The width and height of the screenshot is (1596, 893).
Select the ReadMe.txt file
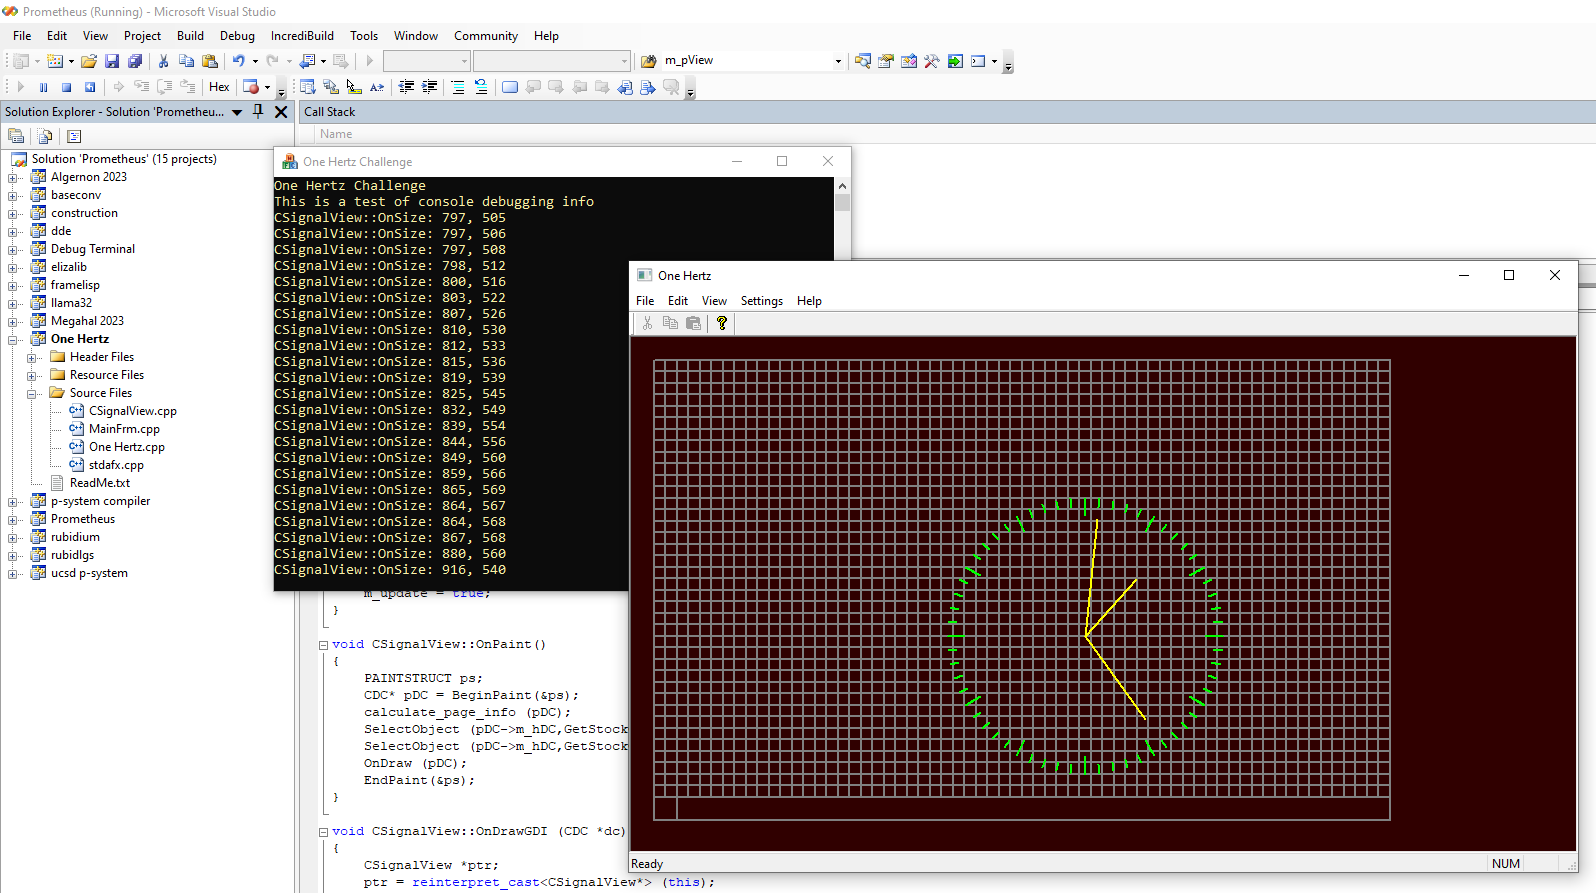click(x=99, y=483)
